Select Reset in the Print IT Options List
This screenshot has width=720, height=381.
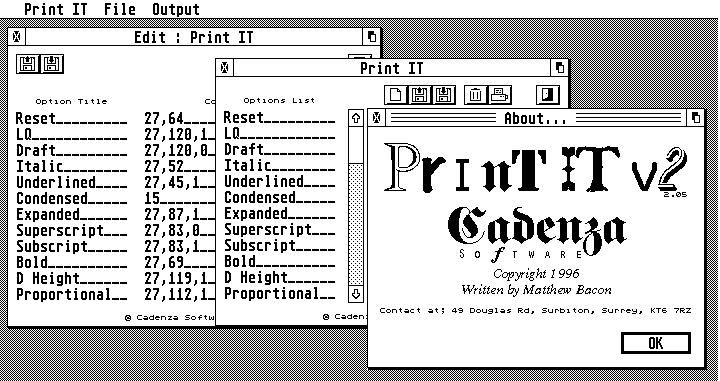279,118
